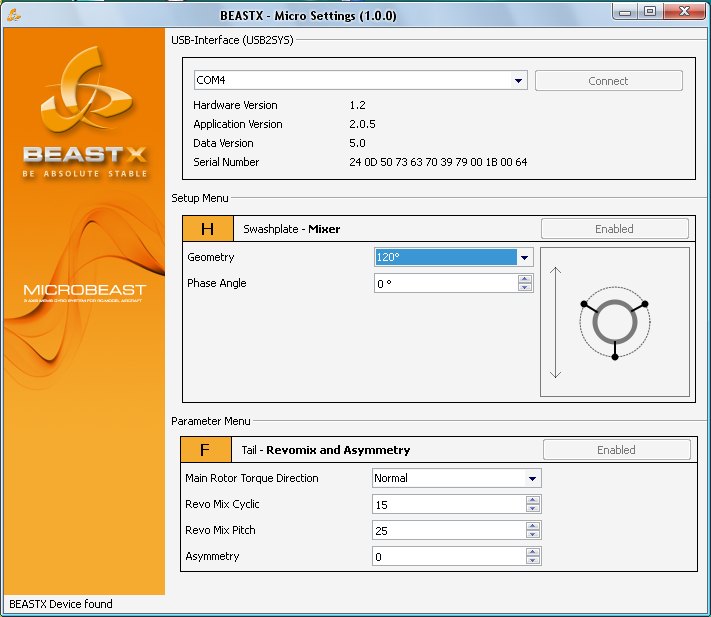Click the F parameter menu letter tile
711x617 pixels.
point(205,450)
